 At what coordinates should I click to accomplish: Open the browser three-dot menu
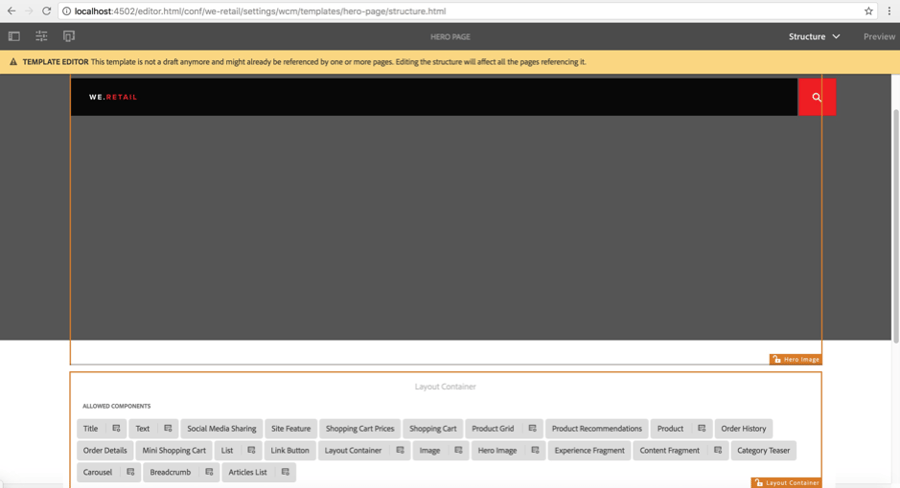(889, 11)
